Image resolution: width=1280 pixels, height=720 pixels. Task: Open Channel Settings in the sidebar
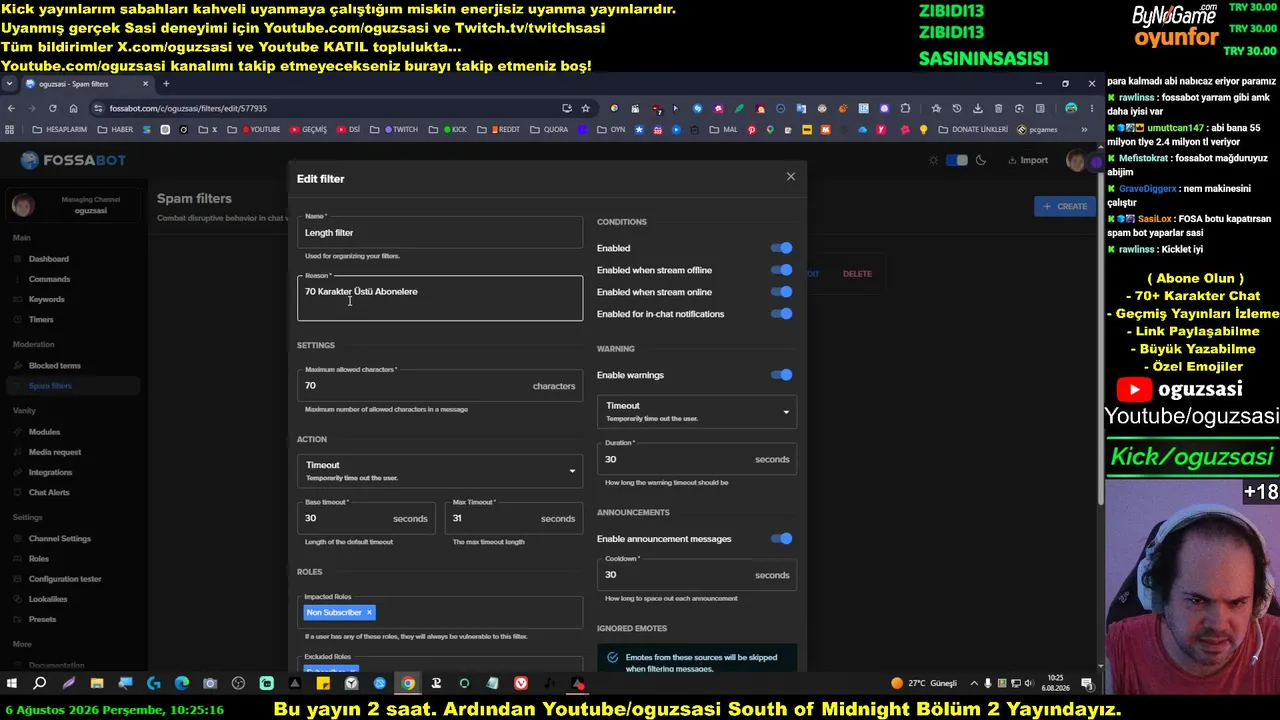(60, 538)
